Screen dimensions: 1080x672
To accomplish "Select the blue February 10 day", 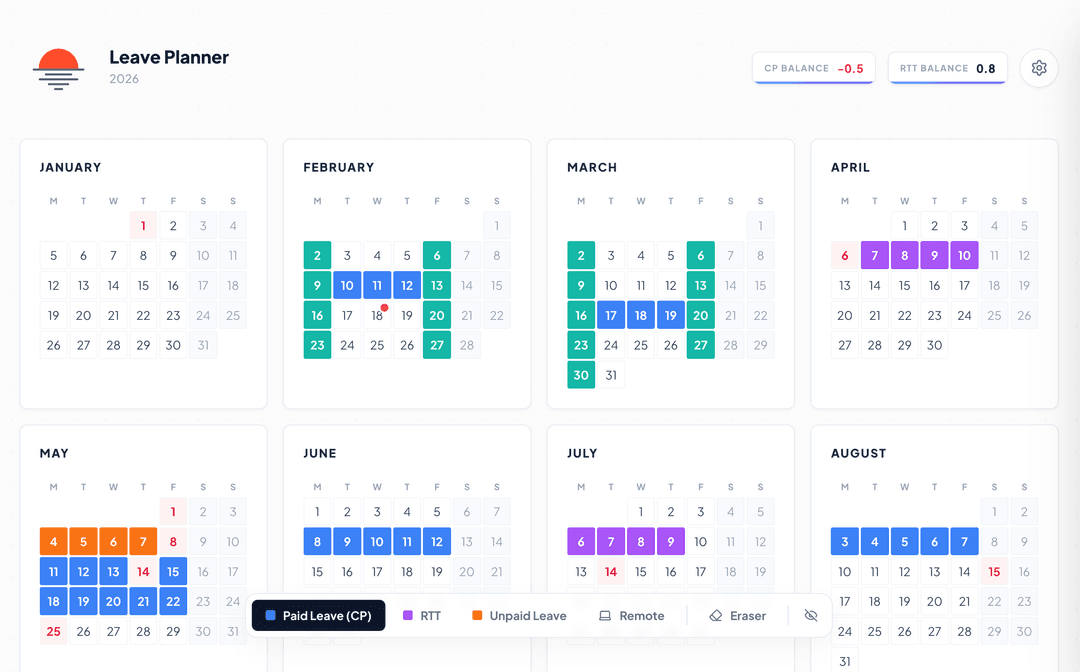I will (x=347, y=286).
